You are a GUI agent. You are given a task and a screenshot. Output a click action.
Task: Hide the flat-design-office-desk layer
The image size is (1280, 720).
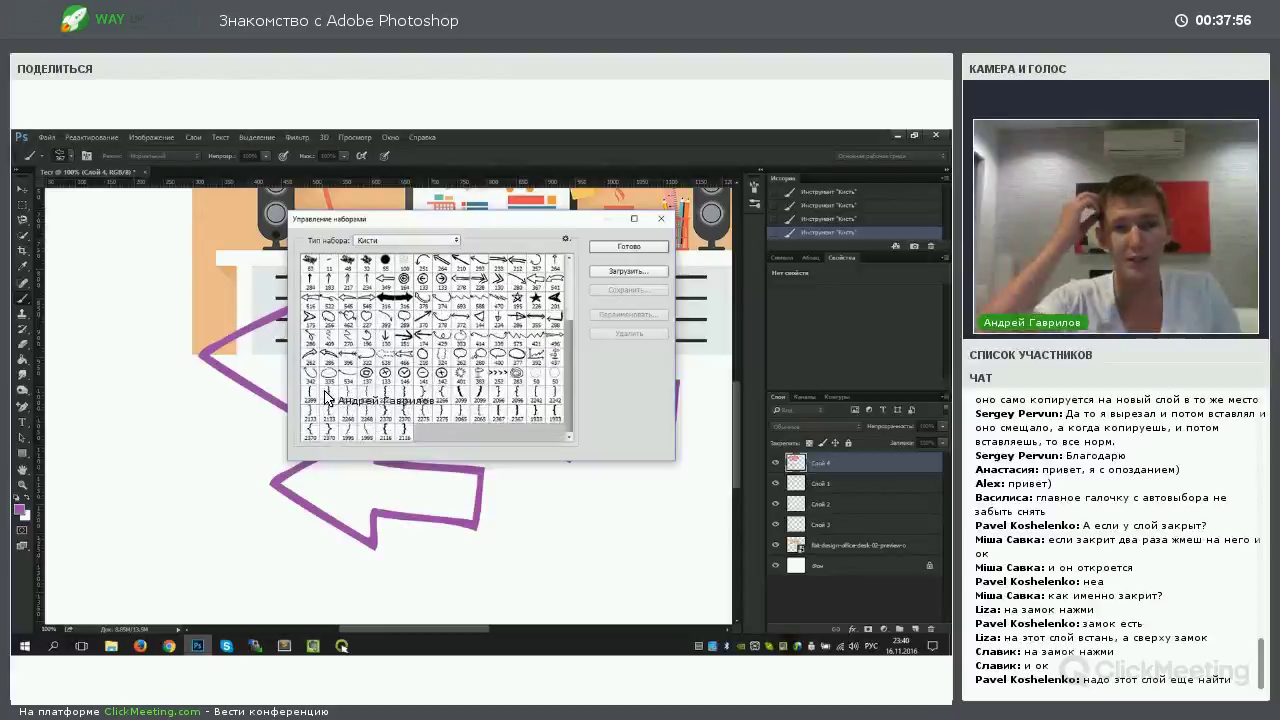point(775,545)
